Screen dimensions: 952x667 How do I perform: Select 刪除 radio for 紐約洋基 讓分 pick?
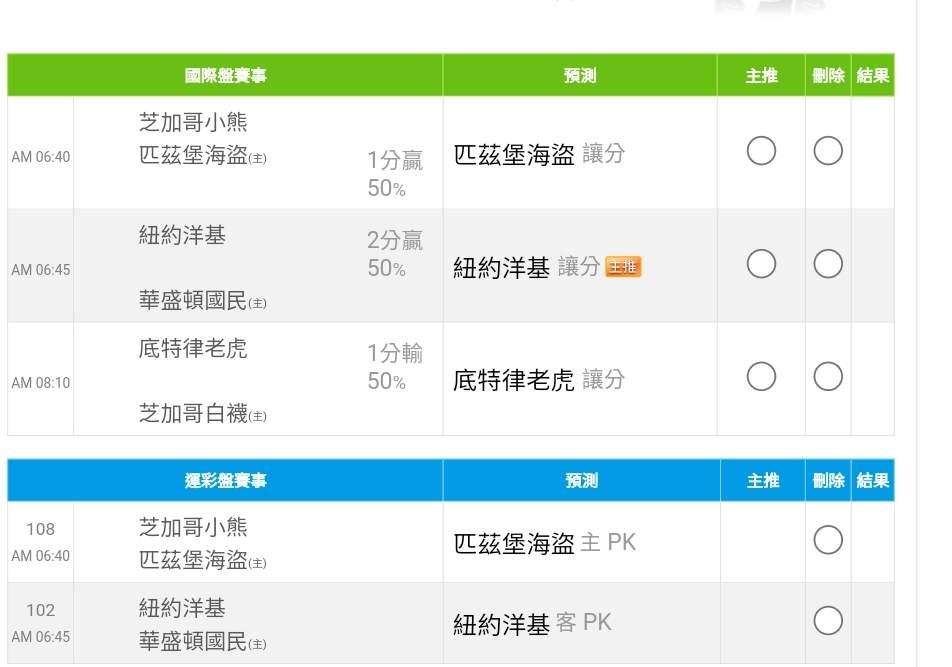pos(828,264)
